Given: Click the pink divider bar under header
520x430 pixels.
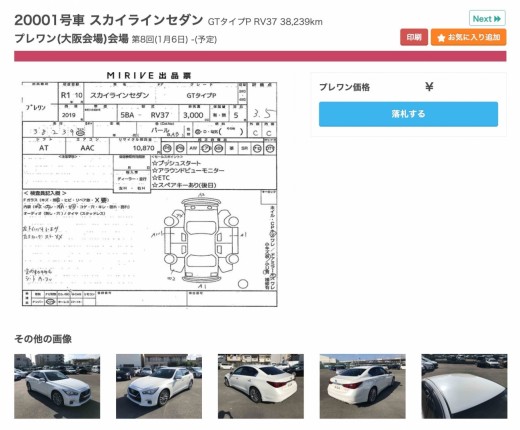Looking at the screenshot, I should pyautogui.click(x=260, y=56).
